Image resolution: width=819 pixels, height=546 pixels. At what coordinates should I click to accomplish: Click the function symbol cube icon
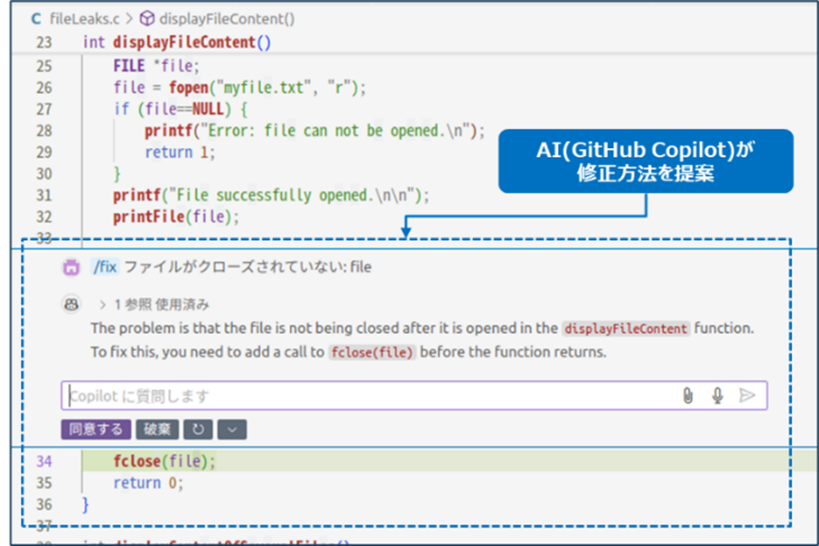[147, 19]
